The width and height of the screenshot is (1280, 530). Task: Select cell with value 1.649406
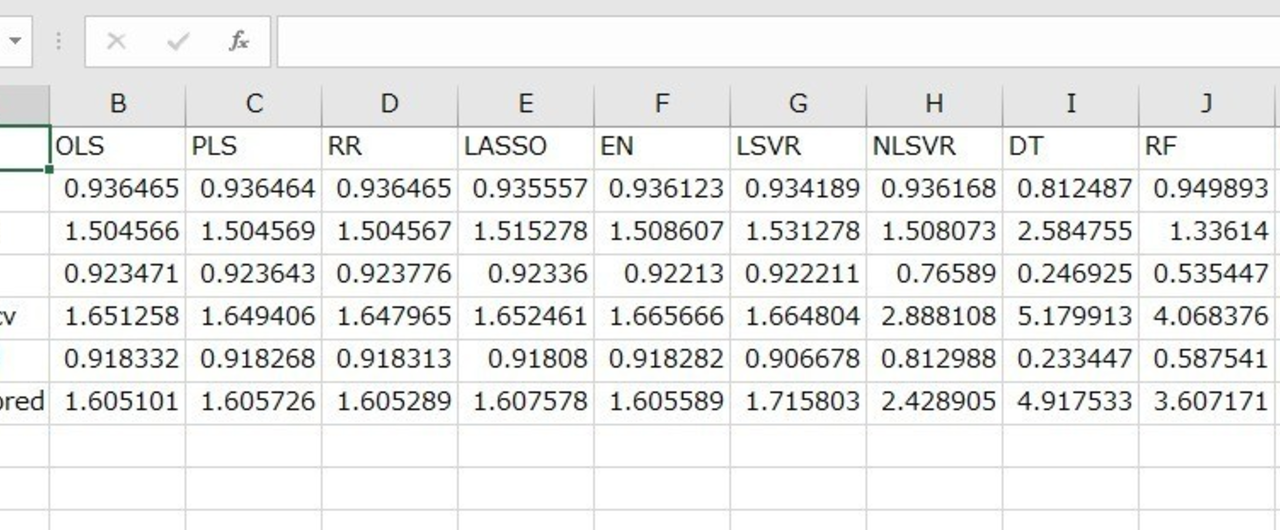254,317
